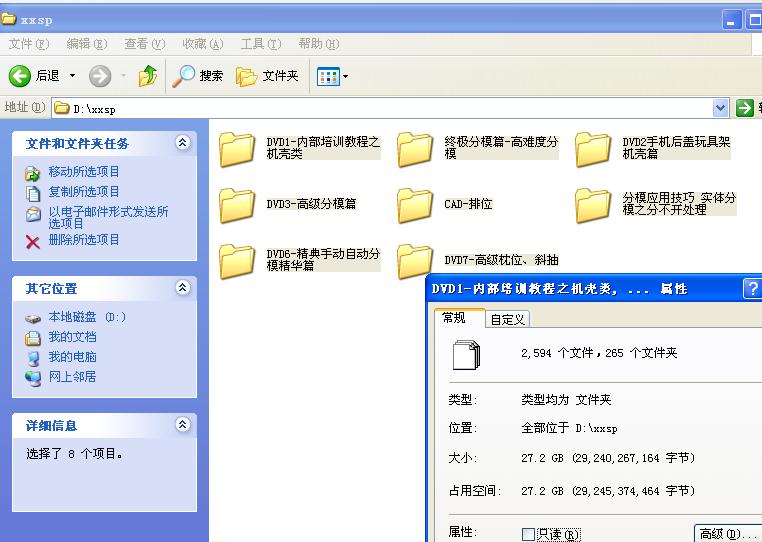Click 复制所选项目 link
Viewport: 762px width, 542px height.
(84, 192)
